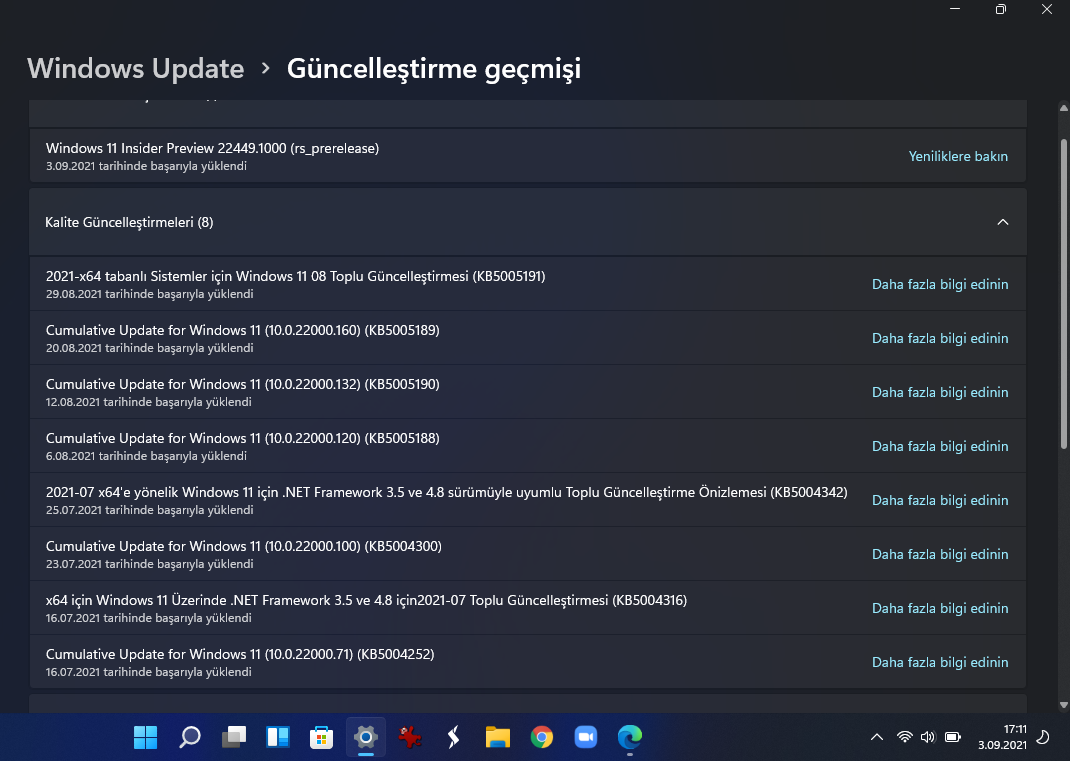Select the .NET Framework Önizlemesi KB5004342 title
1070x761 pixels.
click(446, 492)
